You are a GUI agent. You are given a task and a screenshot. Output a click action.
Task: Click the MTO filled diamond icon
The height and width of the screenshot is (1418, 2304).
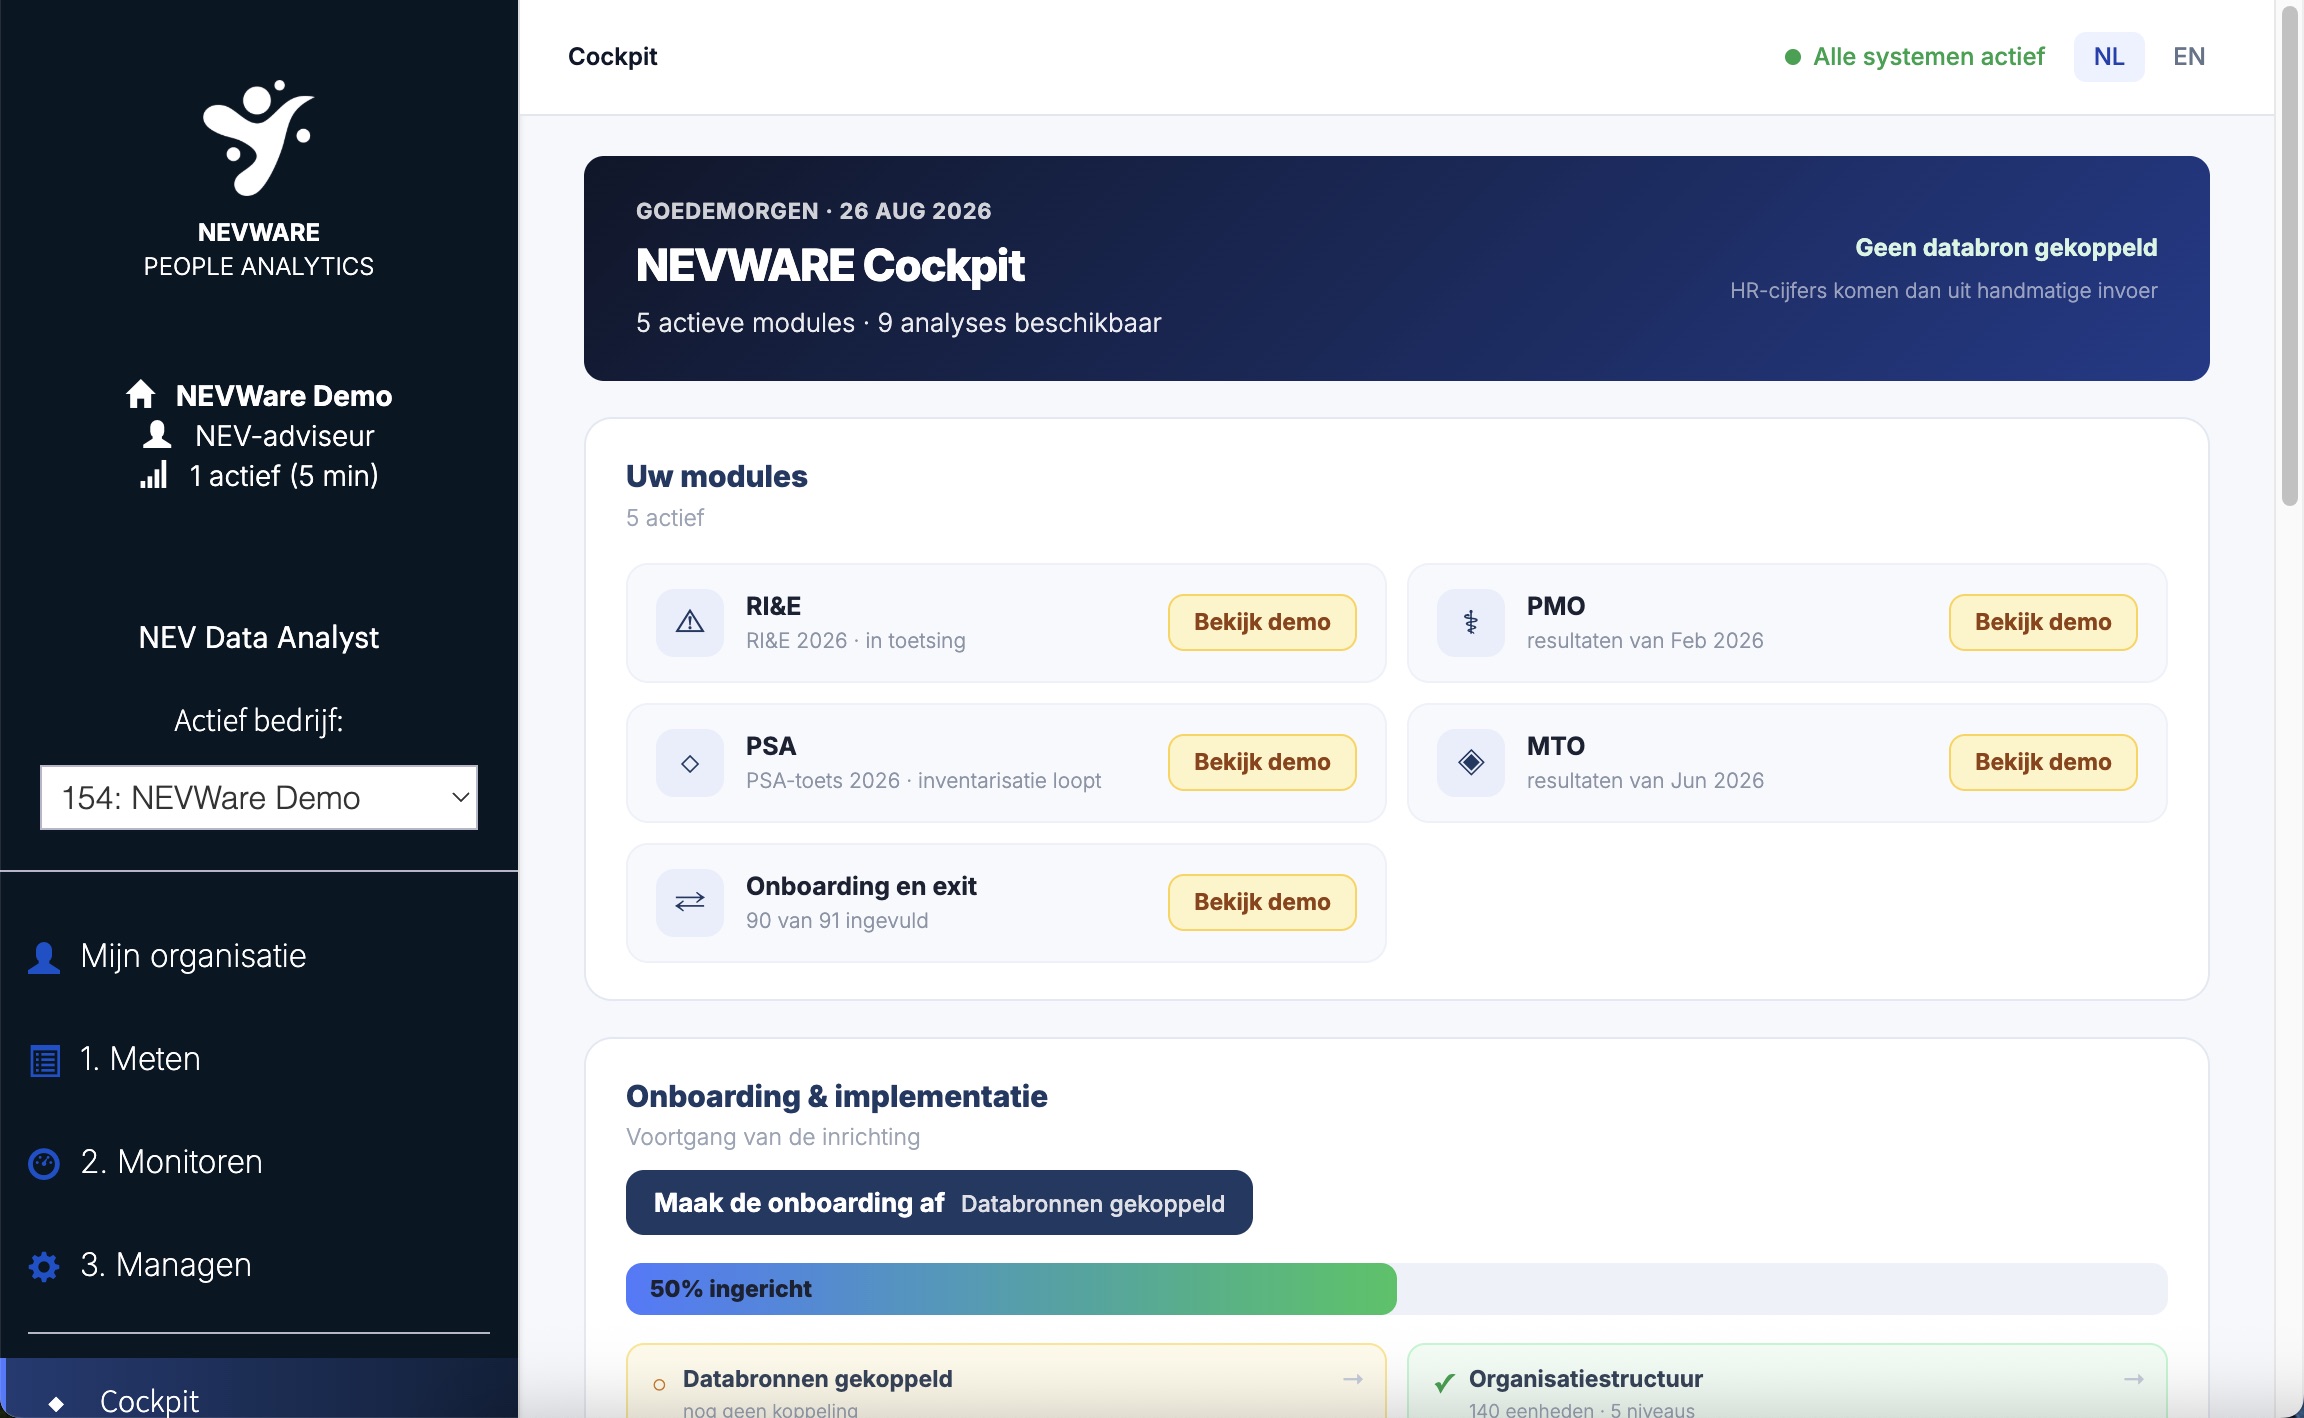click(x=1471, y=763)
